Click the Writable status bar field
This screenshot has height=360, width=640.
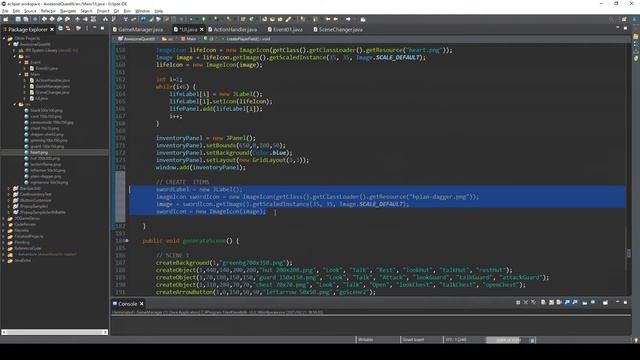377,340
